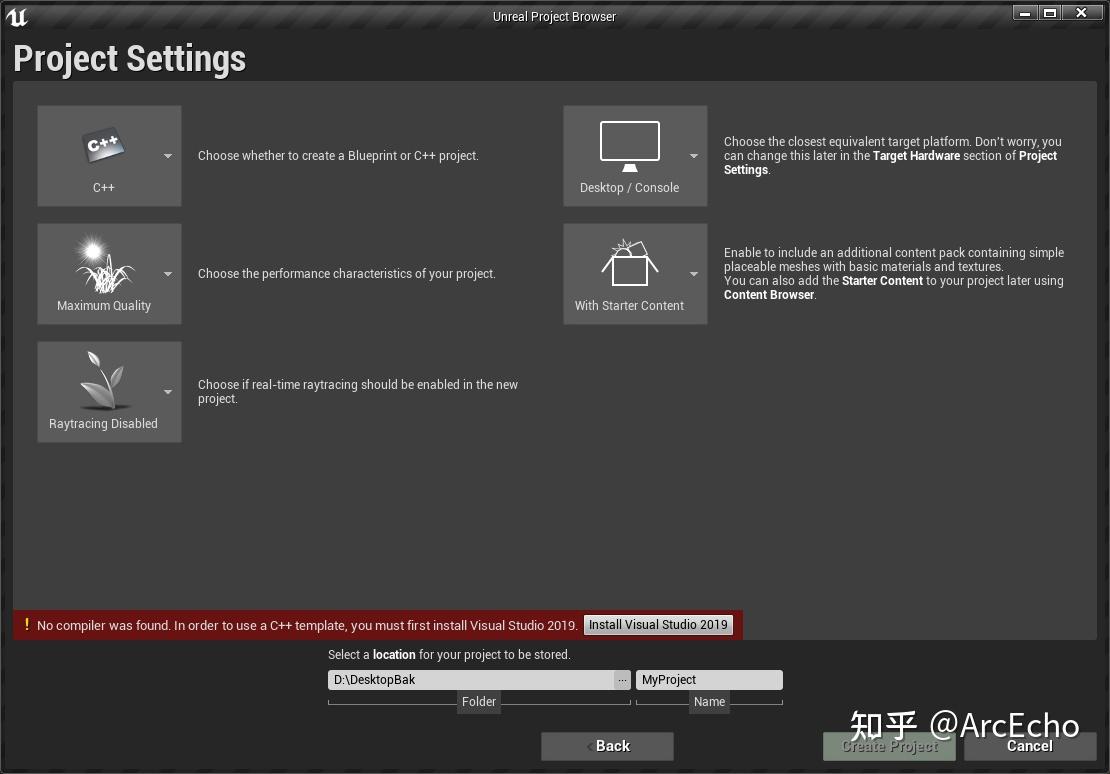
Task: Expand the target platform dropdown
Action: pyautogui.click(x=694, y=156)
